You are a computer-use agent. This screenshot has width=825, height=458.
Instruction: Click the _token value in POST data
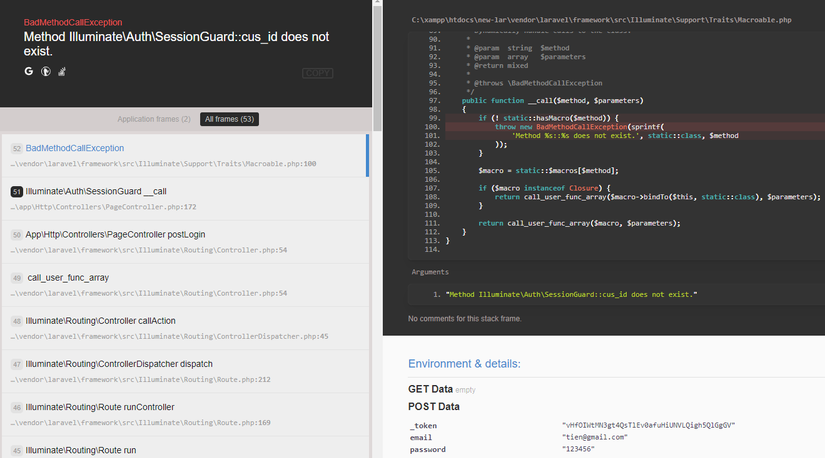(648, 425)
